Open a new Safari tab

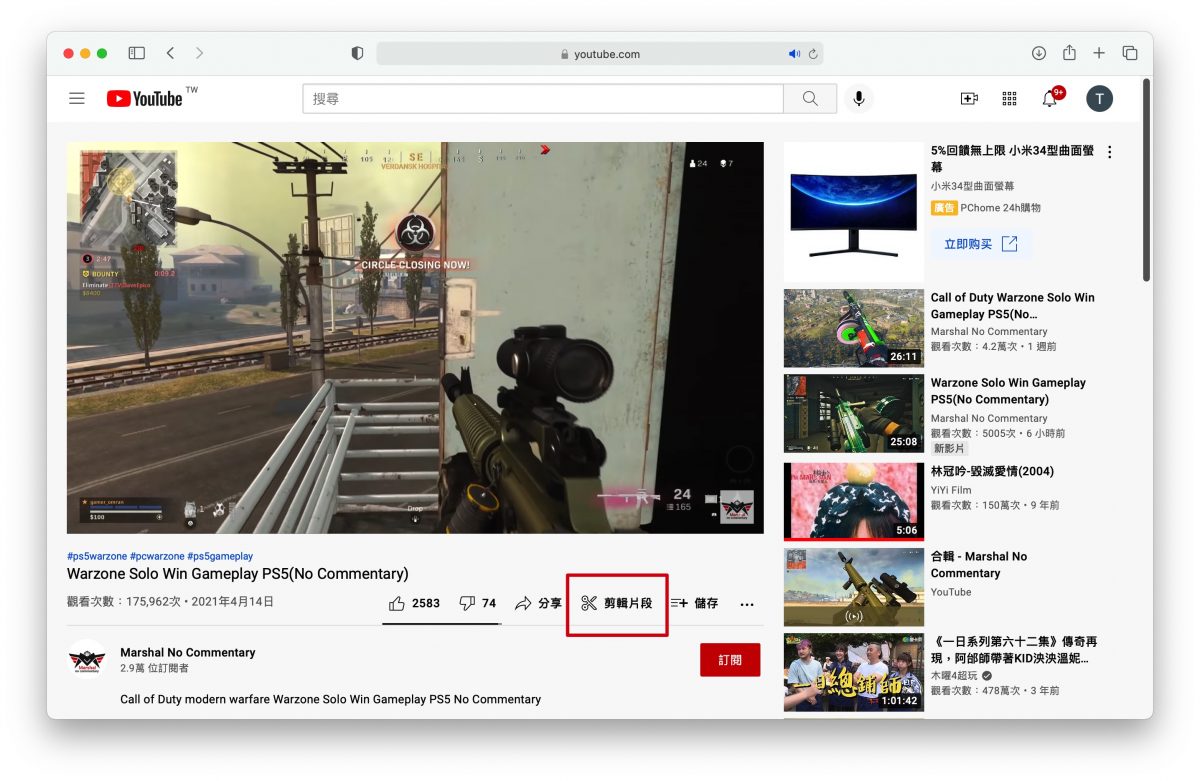[x=1099, y=53]
